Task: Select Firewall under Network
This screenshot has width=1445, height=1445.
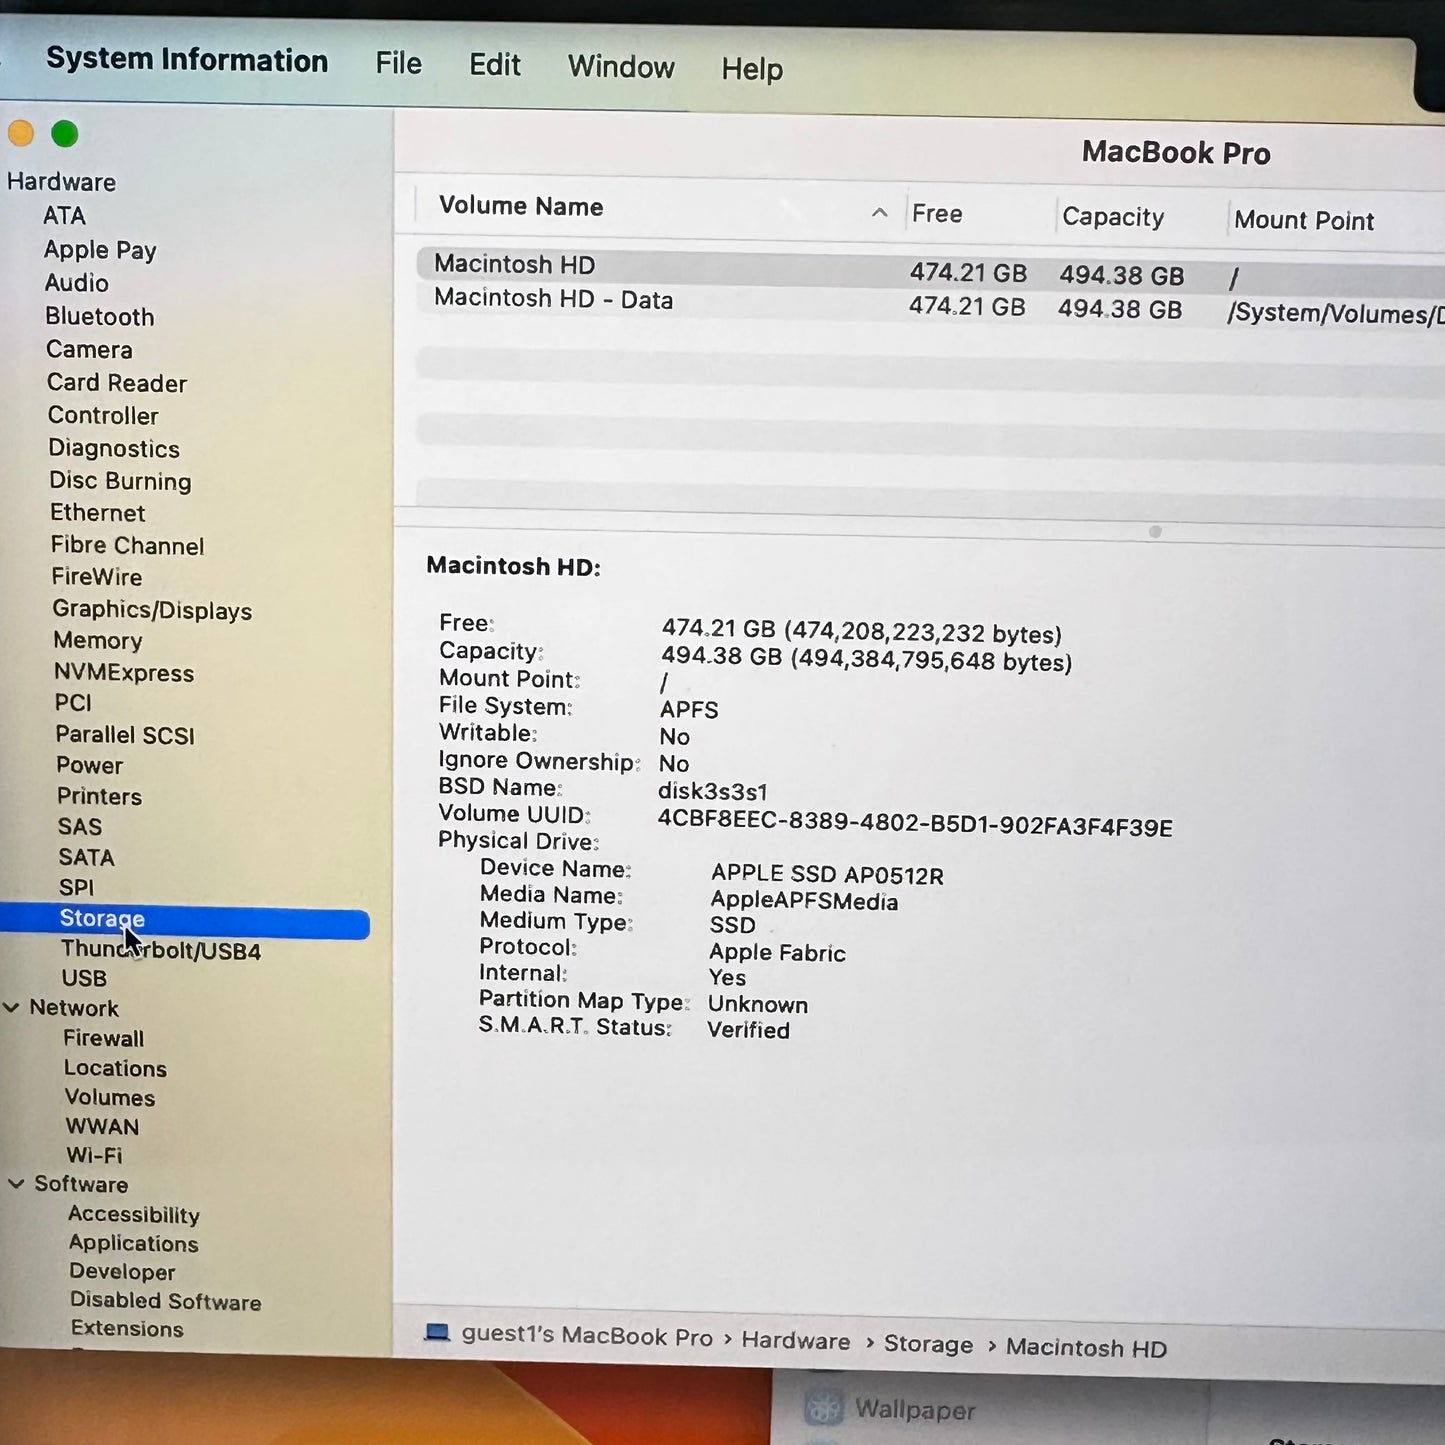Action: pyautogui.click(x=104, y=1038)
